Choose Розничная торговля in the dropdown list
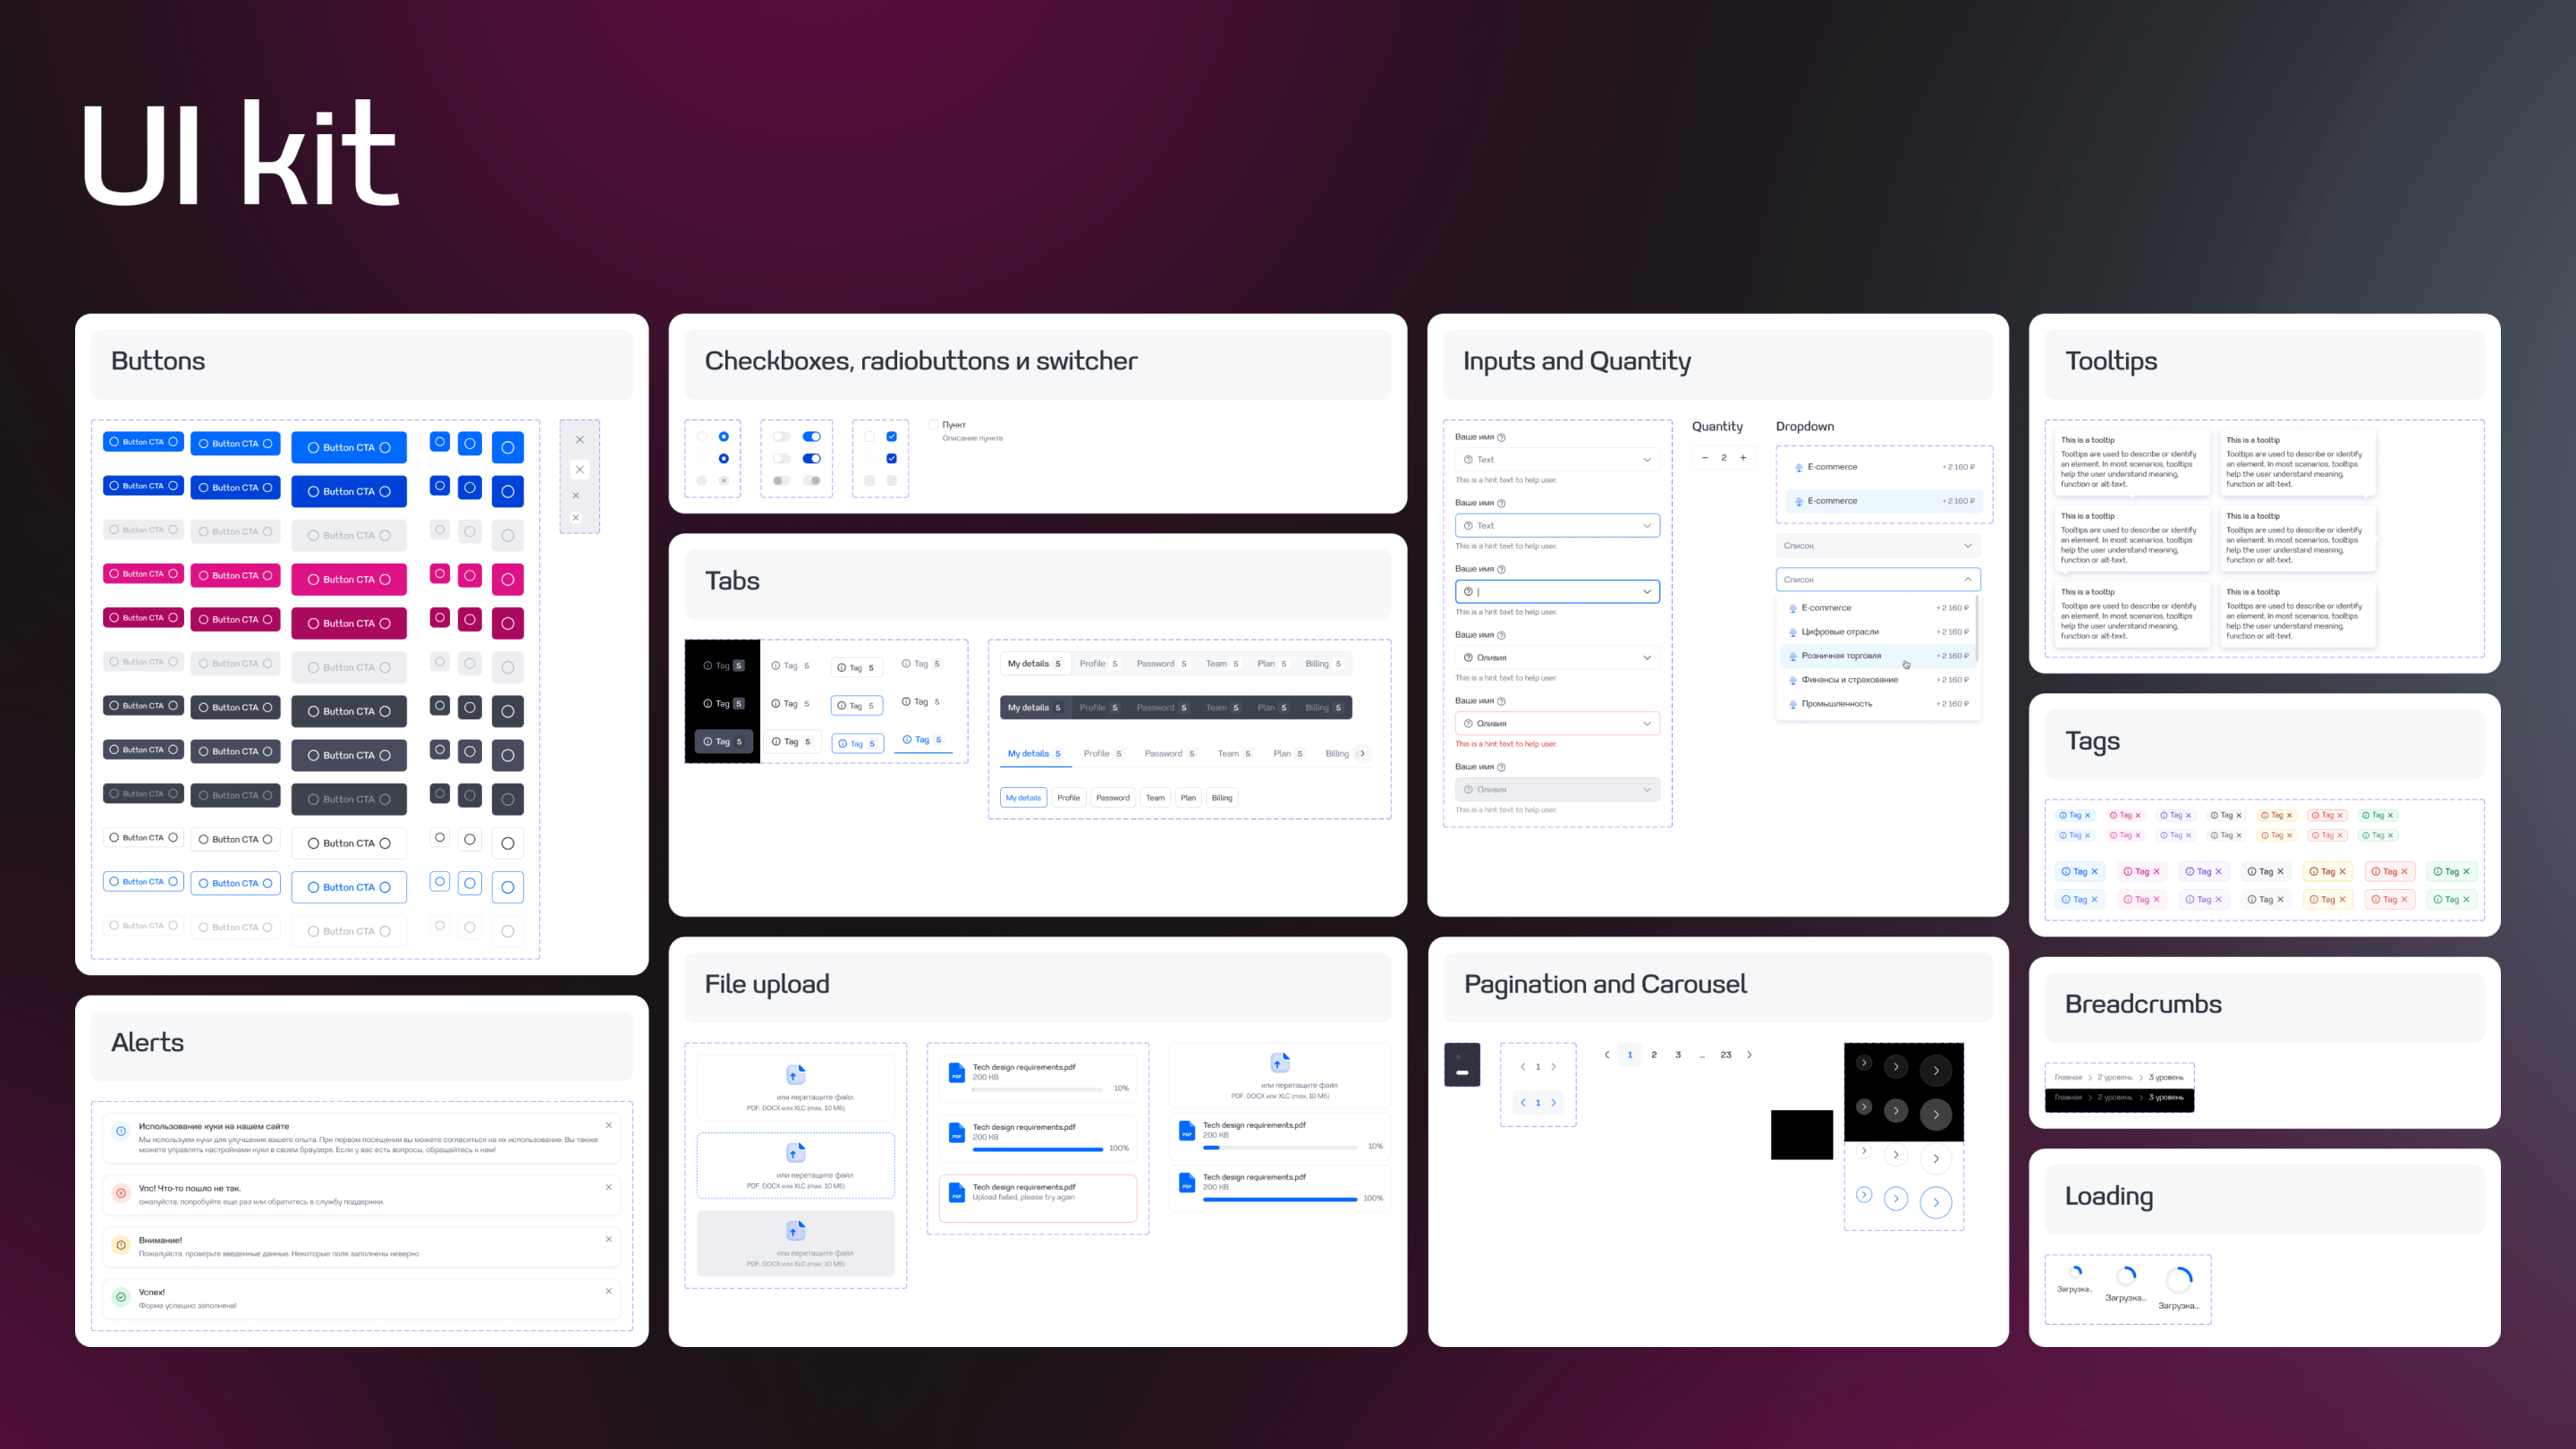2576x1449 pixels. click(x=1840, y=656)
